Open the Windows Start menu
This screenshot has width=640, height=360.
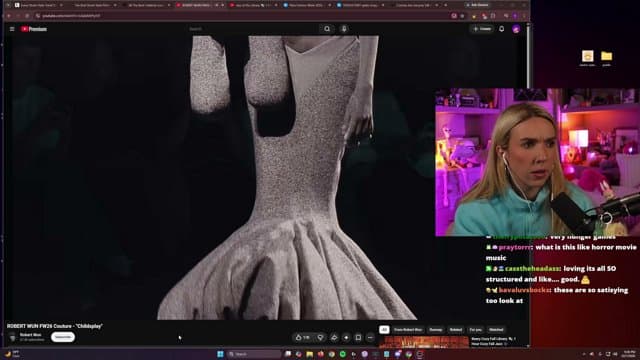click(220, 354)
